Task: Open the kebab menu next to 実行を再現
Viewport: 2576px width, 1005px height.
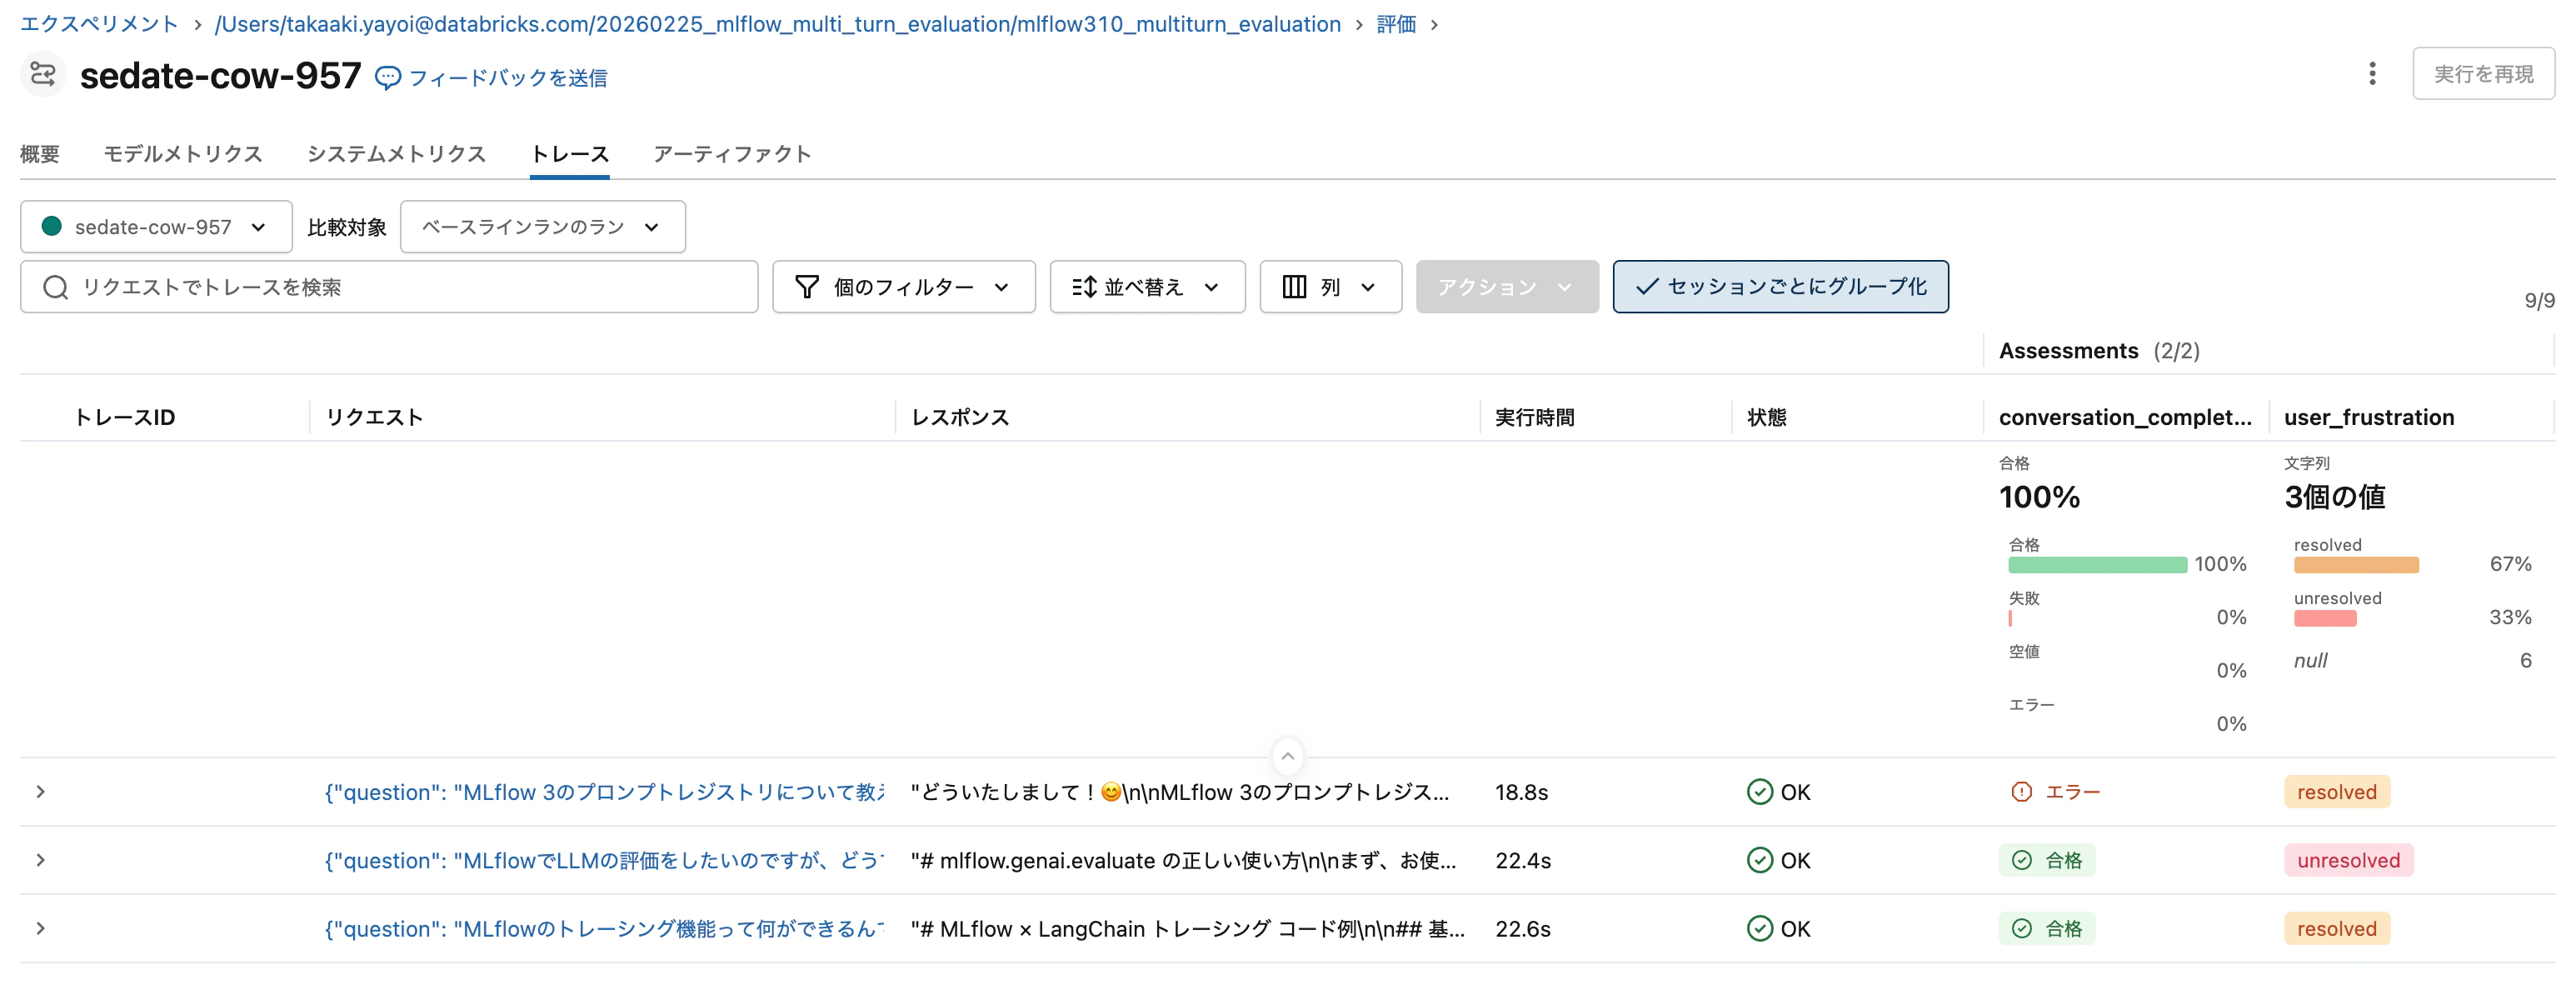Action: coord(2373,73)
